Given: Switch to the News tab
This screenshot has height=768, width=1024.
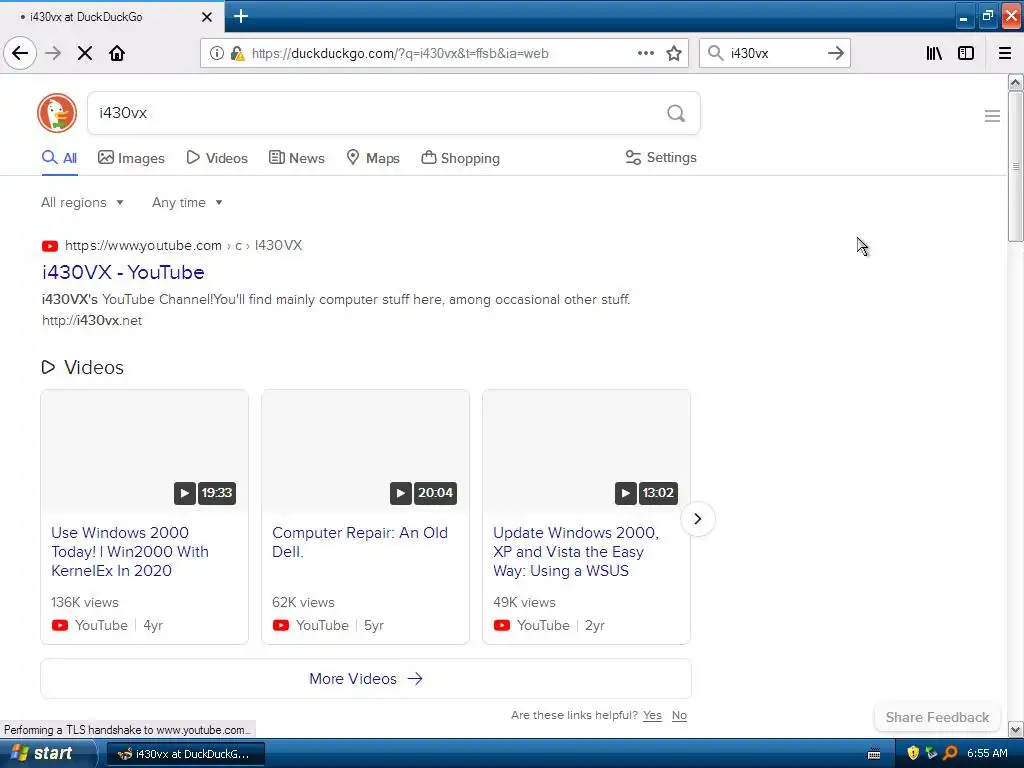Looking at the screenshot, I should [x=296, y=158].
